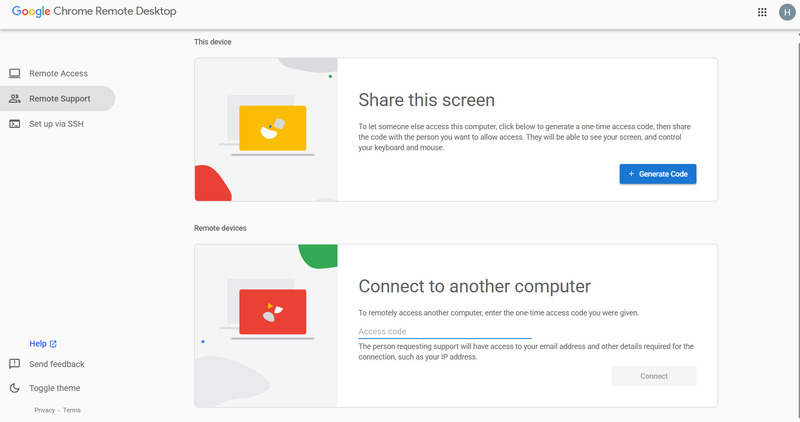Click the Chrome Remote Desktop title text
Image resolution: width=800 pixels, height=422 pixels.
(x=115, y=11)
